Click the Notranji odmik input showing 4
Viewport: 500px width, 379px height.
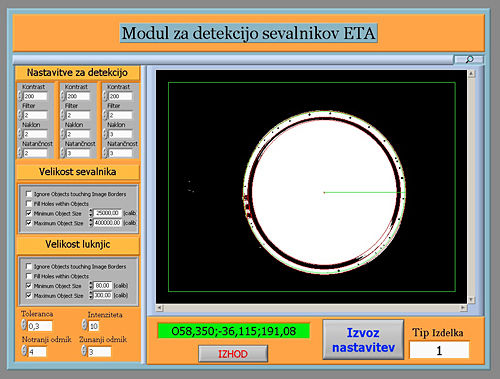tap(37, 352)
